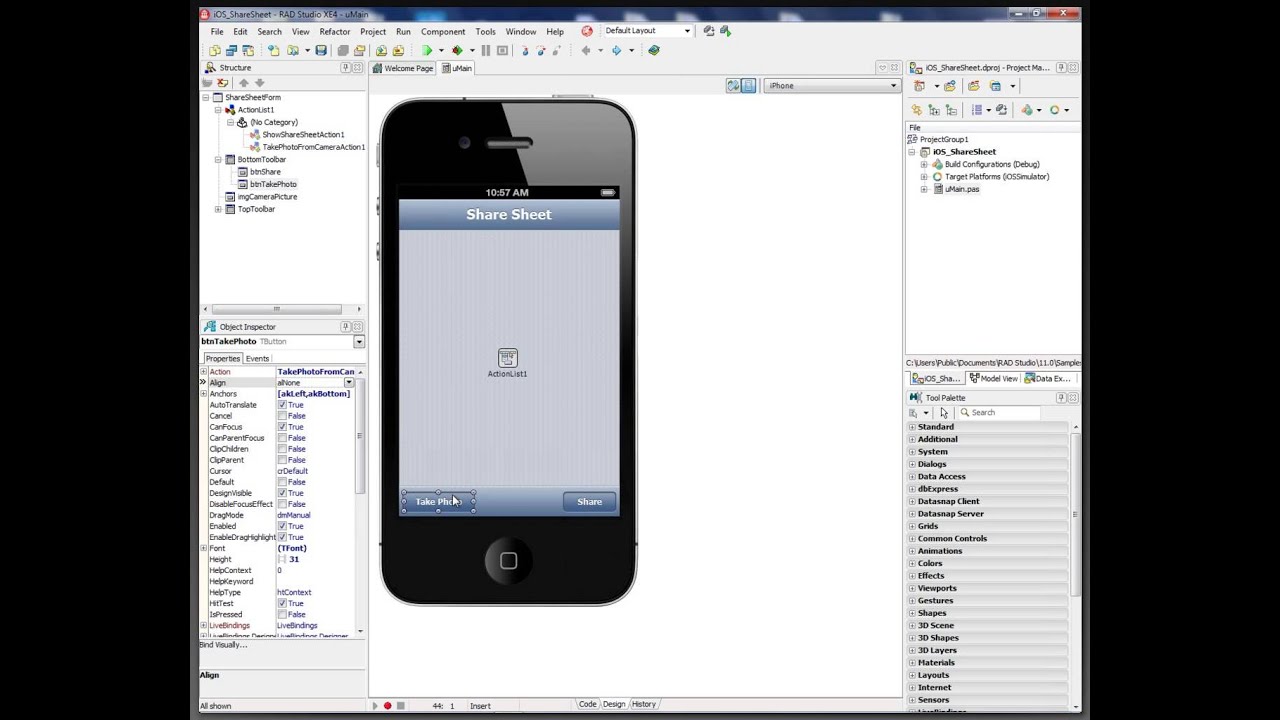Click the Expand All icon in Project Manager

click(934, 110)
